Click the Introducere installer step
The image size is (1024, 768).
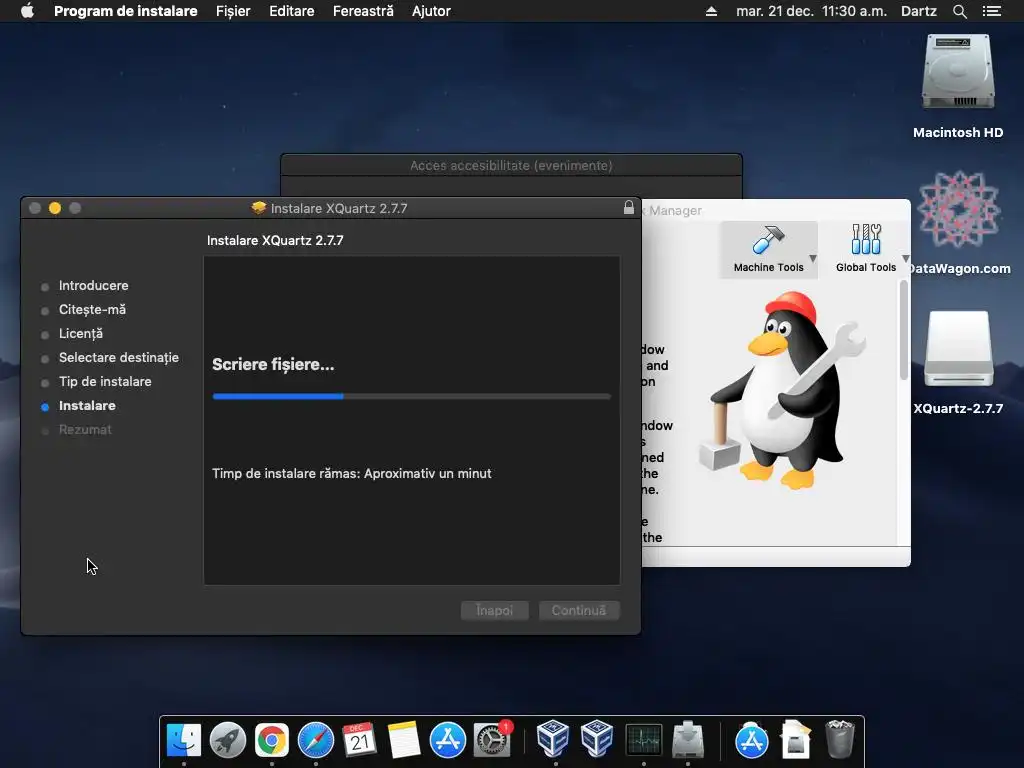[x=93, y=285]
